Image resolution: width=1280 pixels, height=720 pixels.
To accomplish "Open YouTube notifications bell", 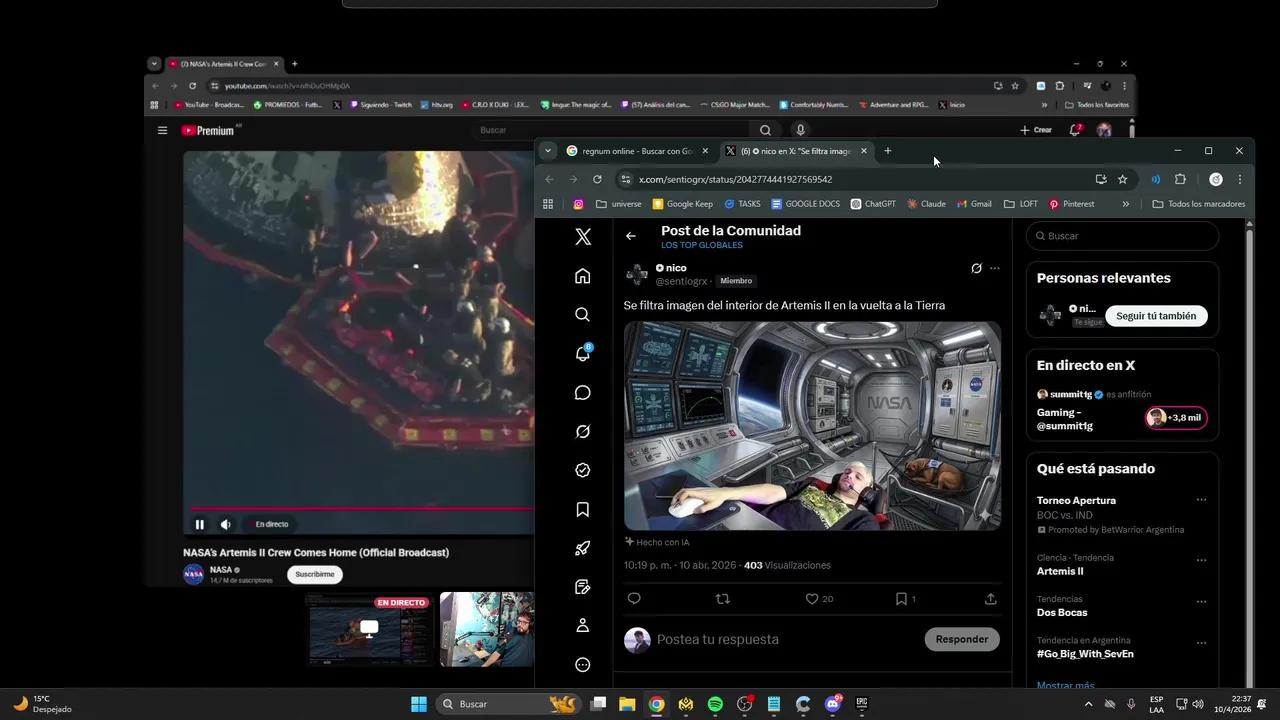I will point(1075,130).
